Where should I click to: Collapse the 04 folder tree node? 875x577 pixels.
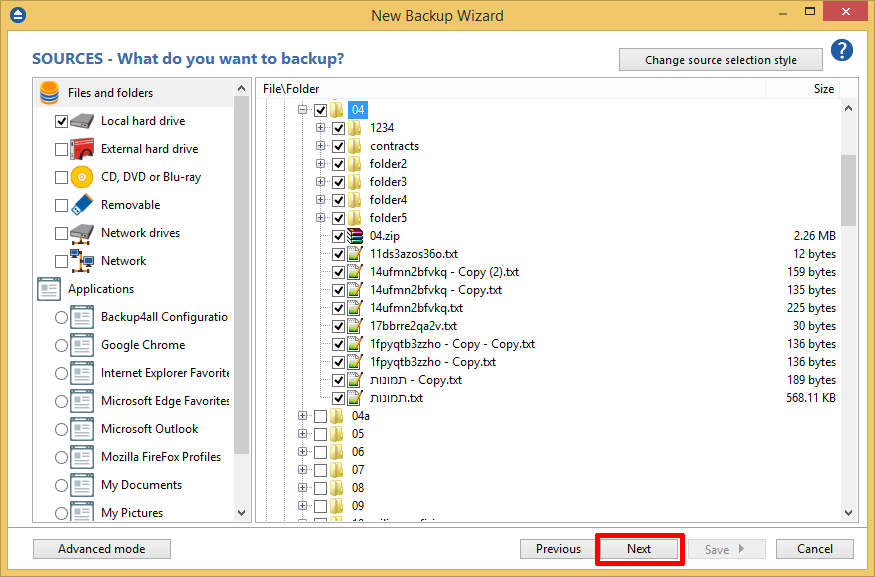[x=303, y=110]
